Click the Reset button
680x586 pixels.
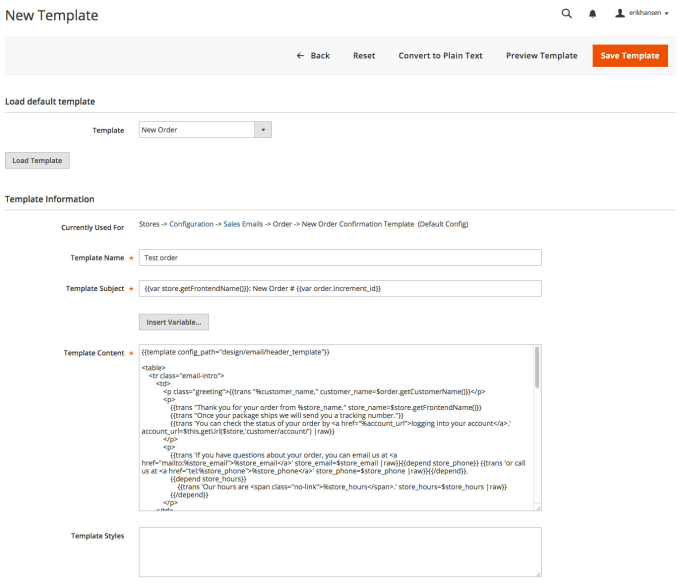364,56
